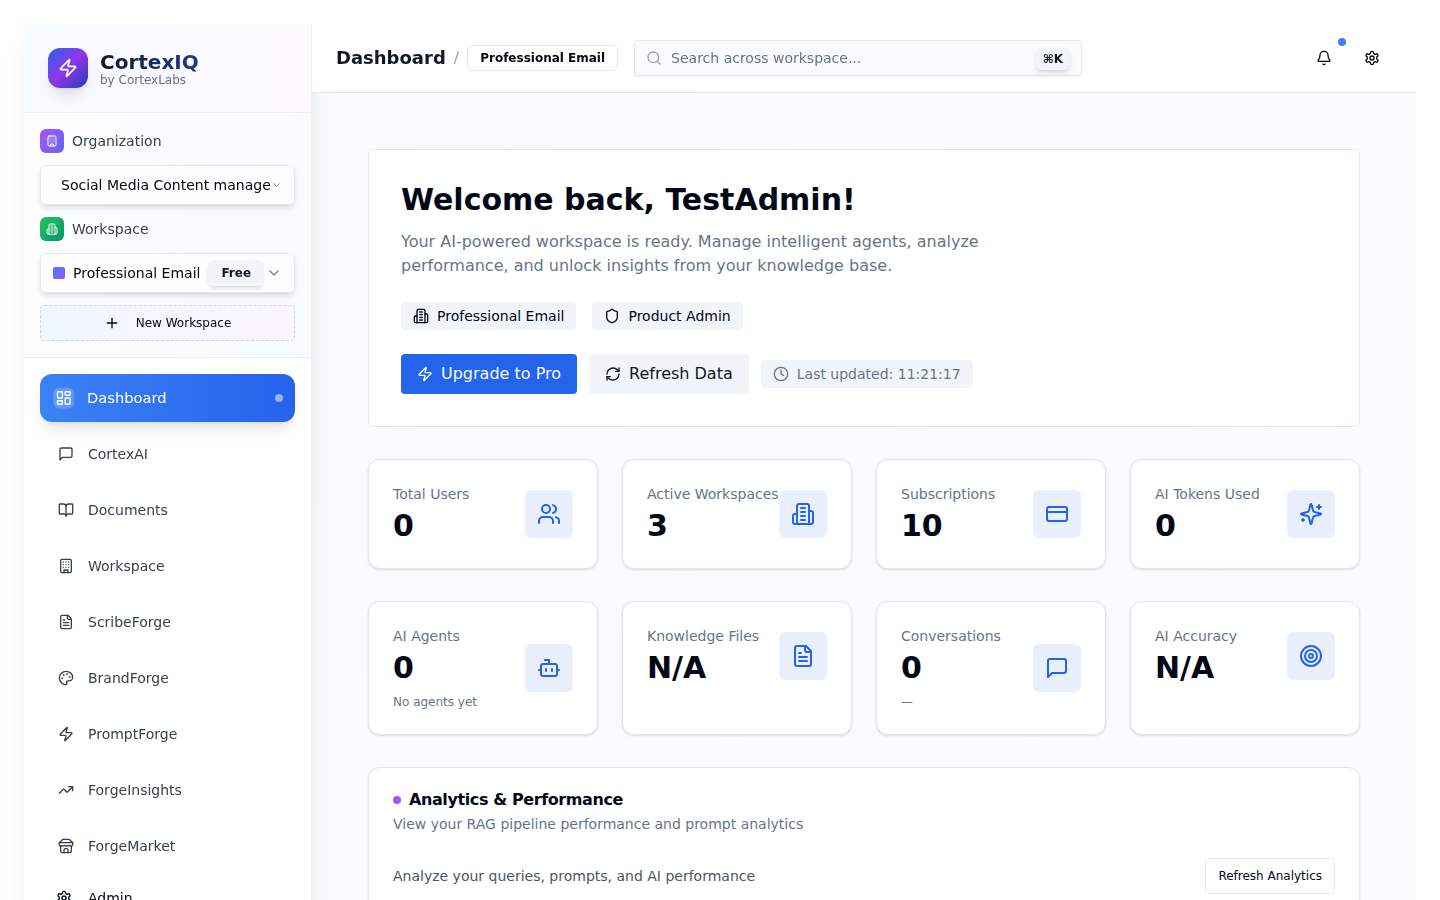
Task: Open the notifications bell
Action: pos(1323,58)
